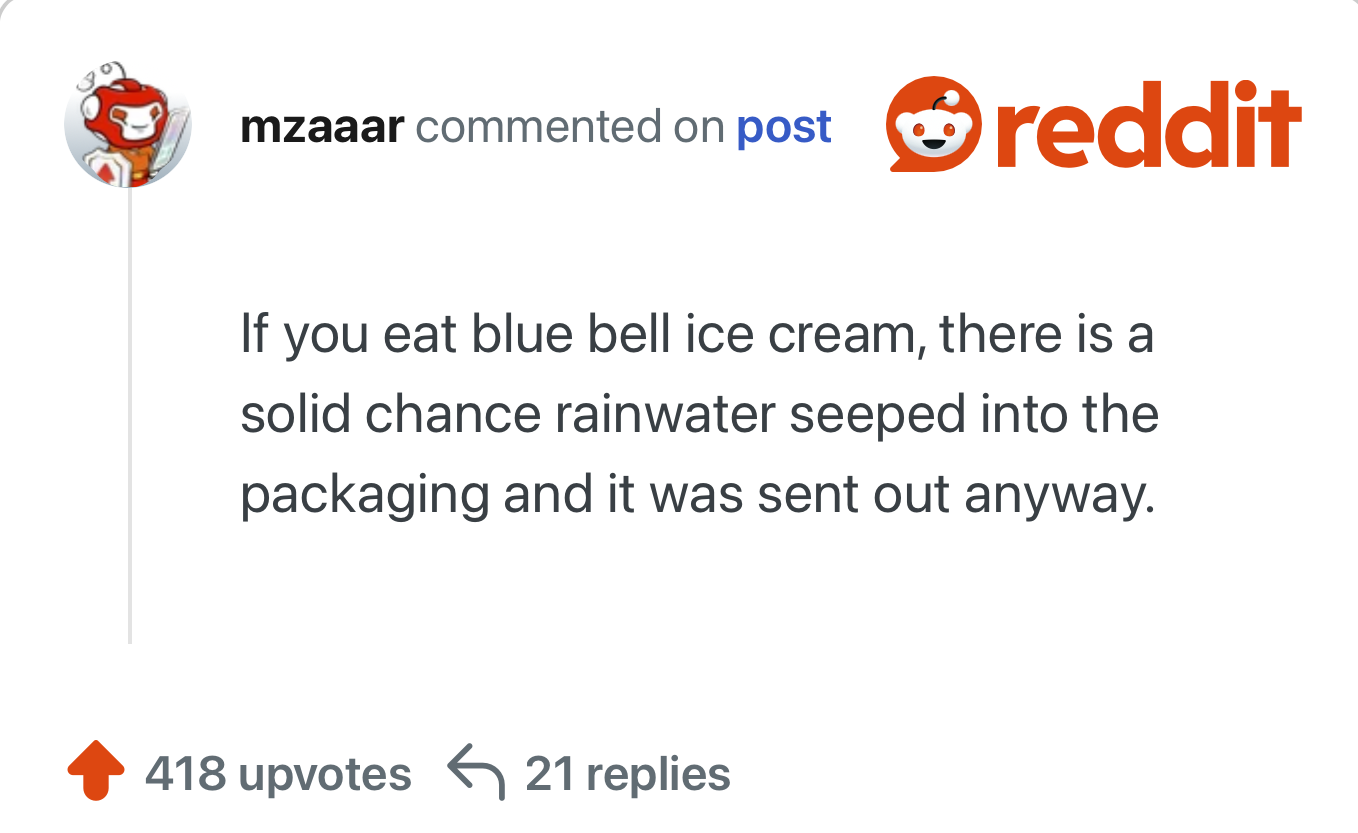
Task: Open mzaaar's avatar picture
Action: 128,127
